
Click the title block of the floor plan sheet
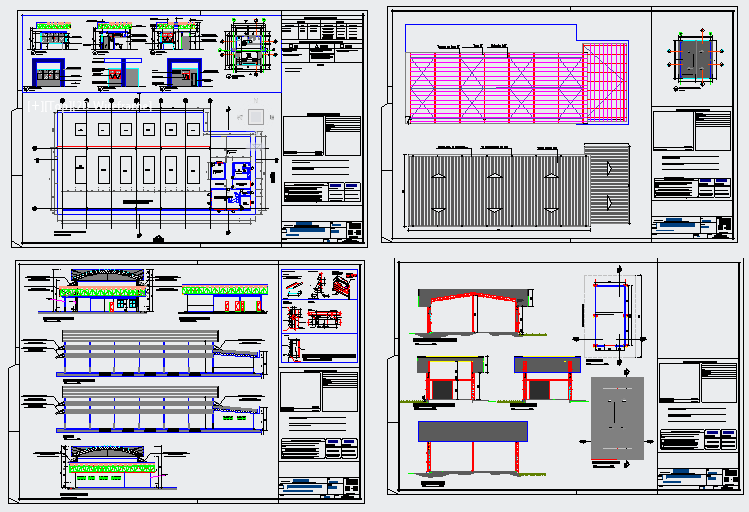click(x=322, y=230)
